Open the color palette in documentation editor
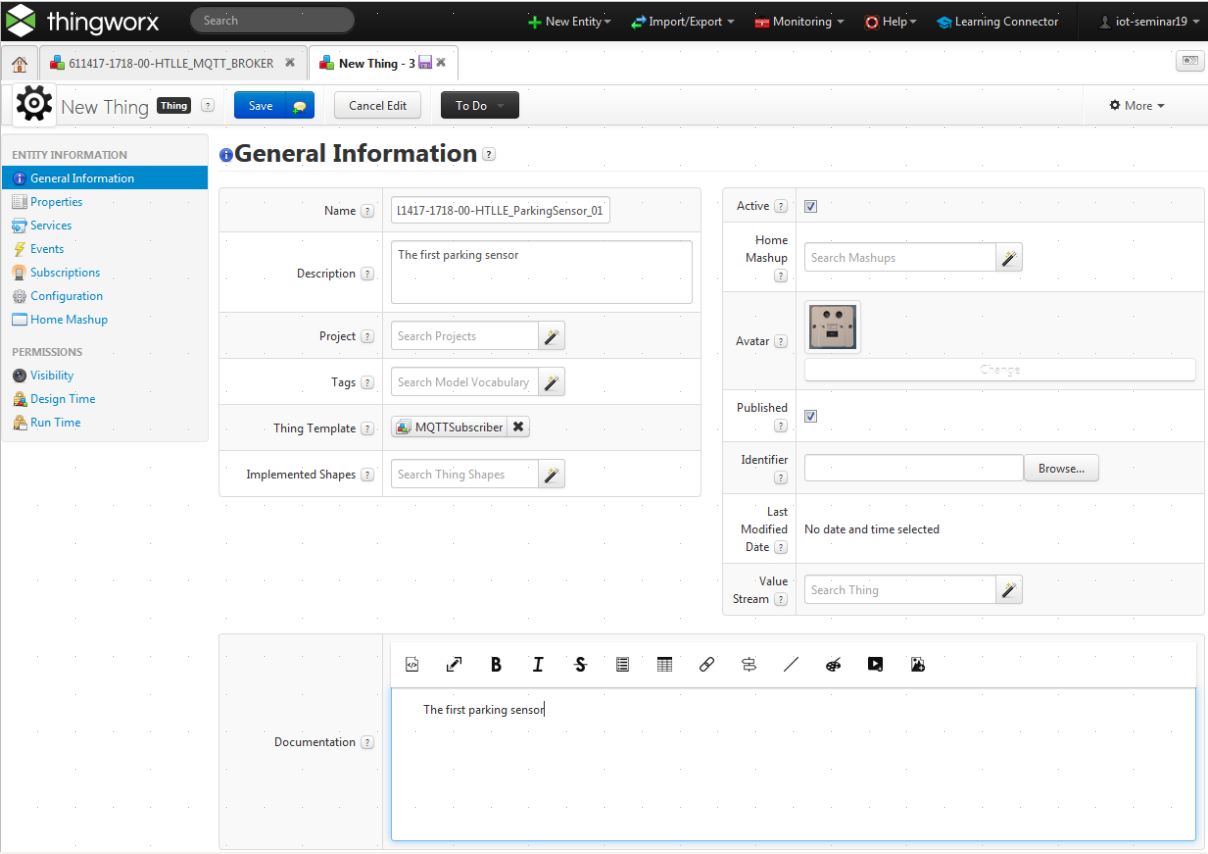 (x=833, y=664)
